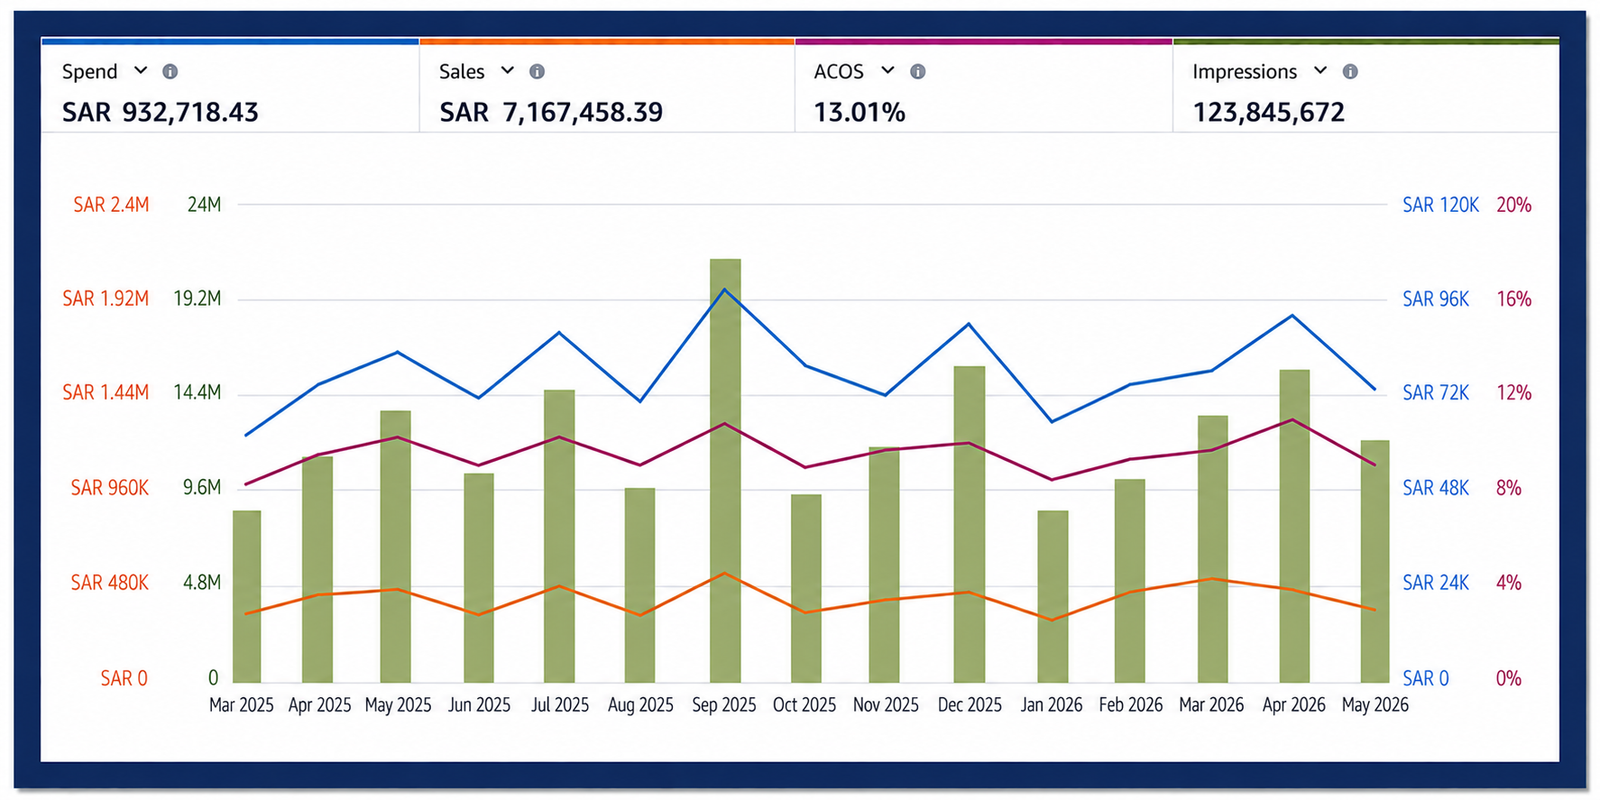The width and height of the screenshot is (1600, 800).
Task: Click the Jun 2025 x-axis label
Action: point(479,705)
